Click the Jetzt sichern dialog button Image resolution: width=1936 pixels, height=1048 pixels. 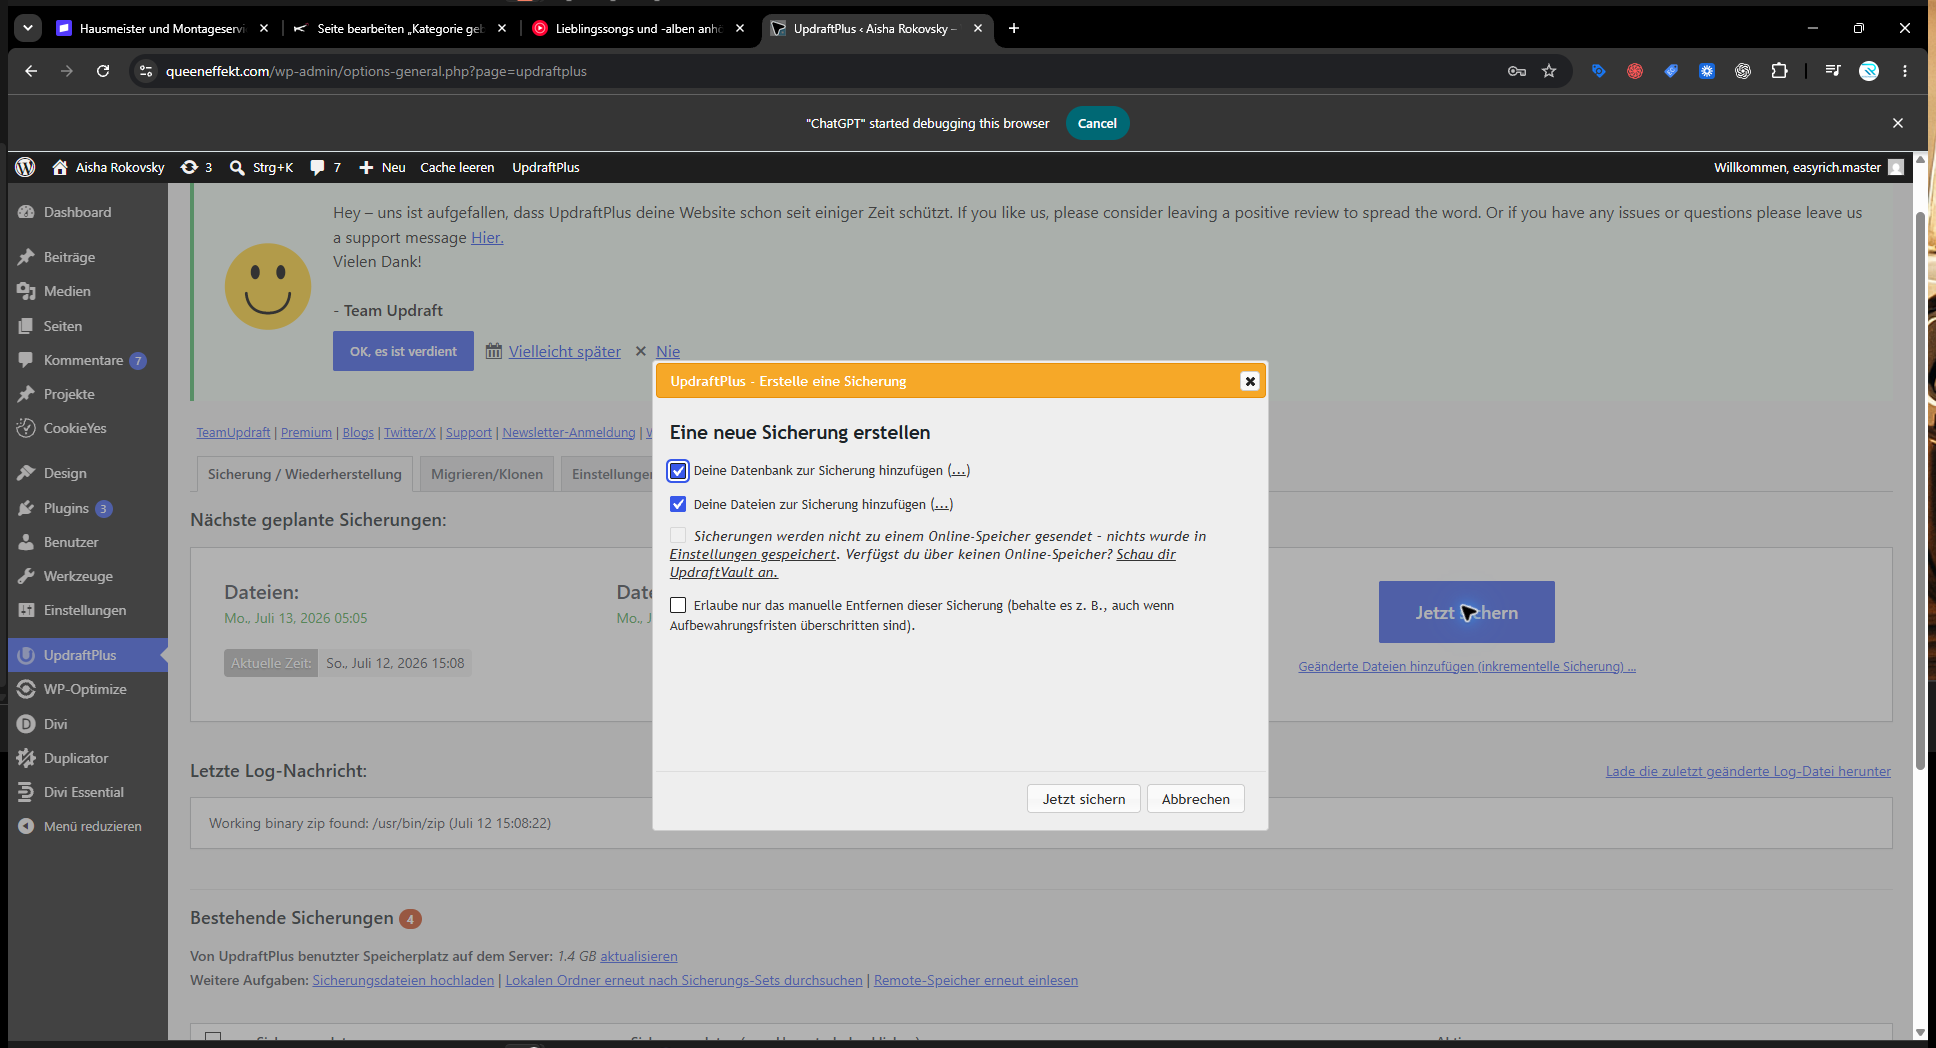coord(1084,799)
